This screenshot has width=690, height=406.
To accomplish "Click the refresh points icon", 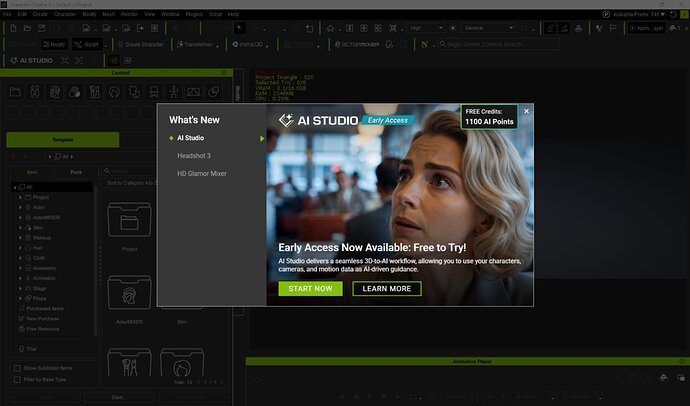I will (673, 15).
